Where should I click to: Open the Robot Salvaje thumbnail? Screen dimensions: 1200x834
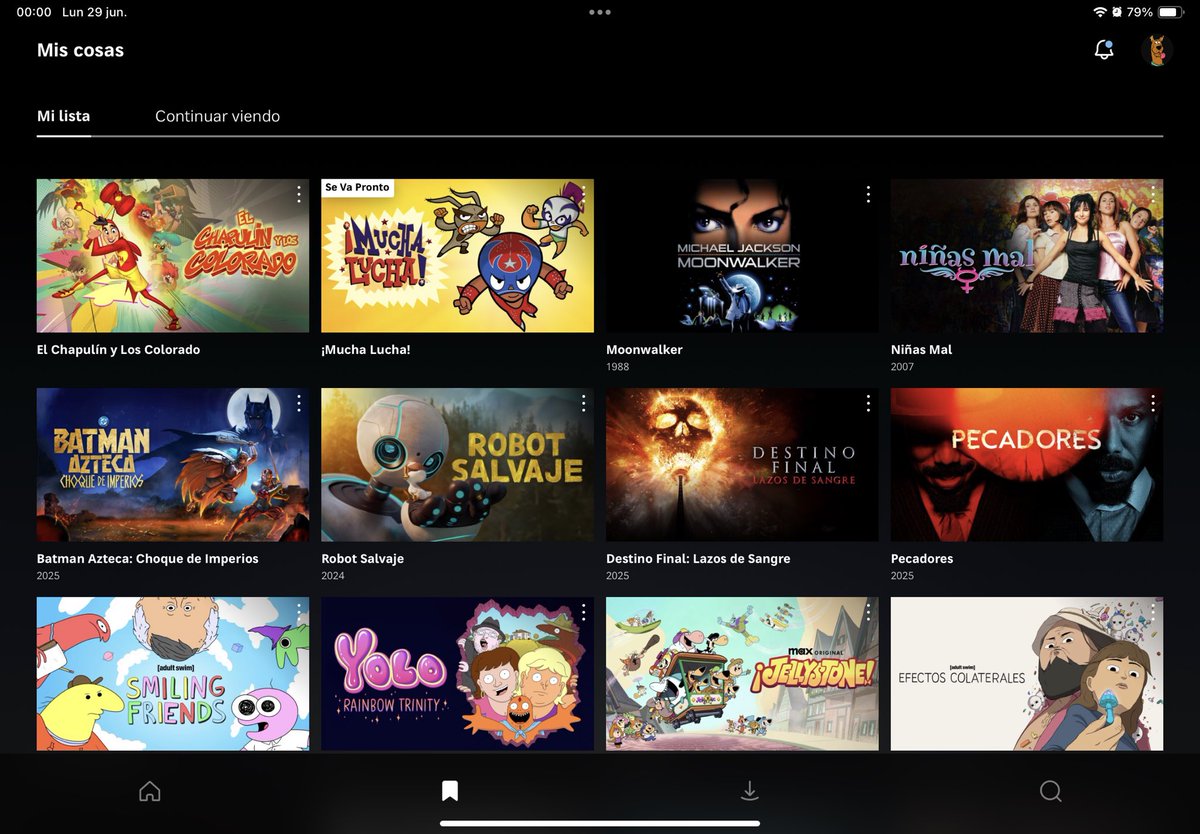(x=457, y=465)
